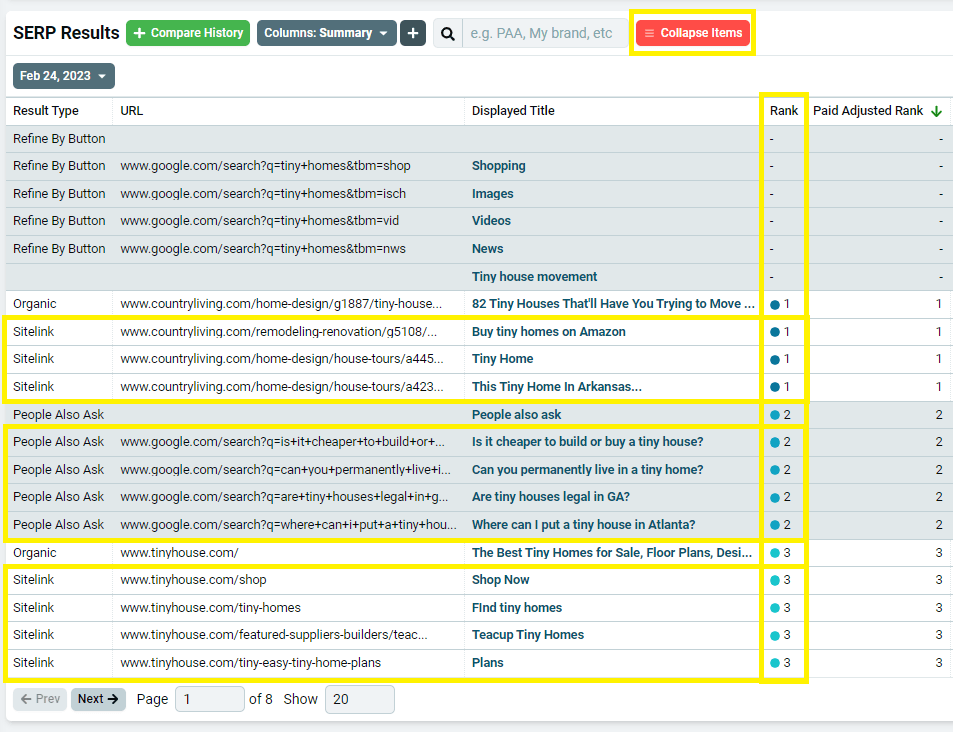Open the FInd tiny homes sitelink
The width and height of the screenshot is (953, 732).
pos(517,608)
